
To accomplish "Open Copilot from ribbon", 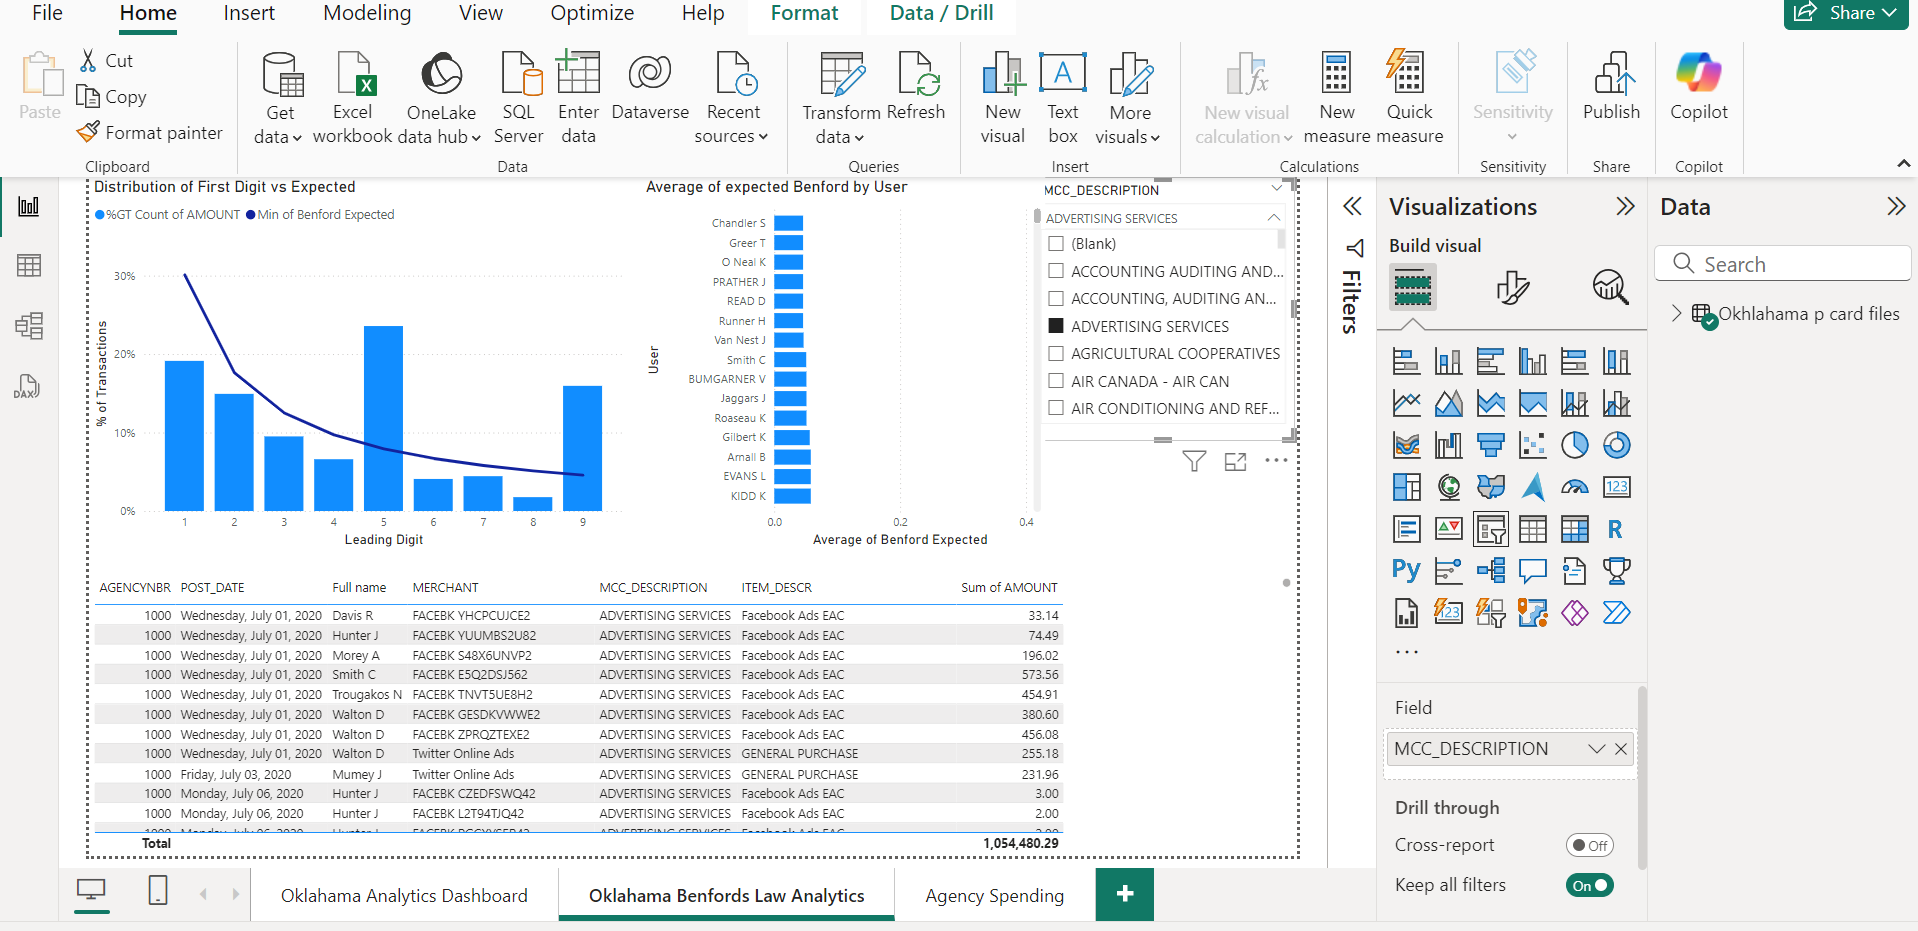I will (x=1699, y=86).
